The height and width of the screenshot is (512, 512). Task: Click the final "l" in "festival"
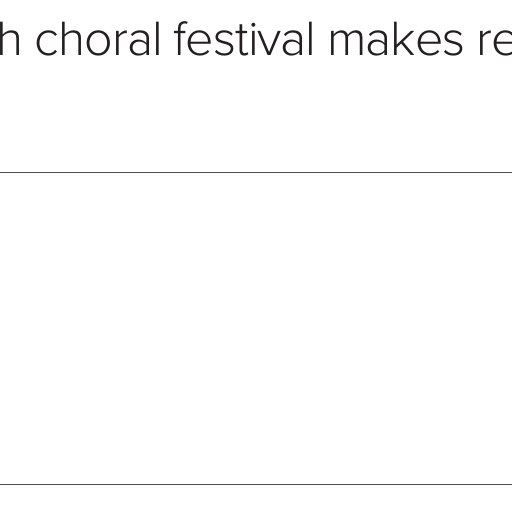(x=311, y=39)
